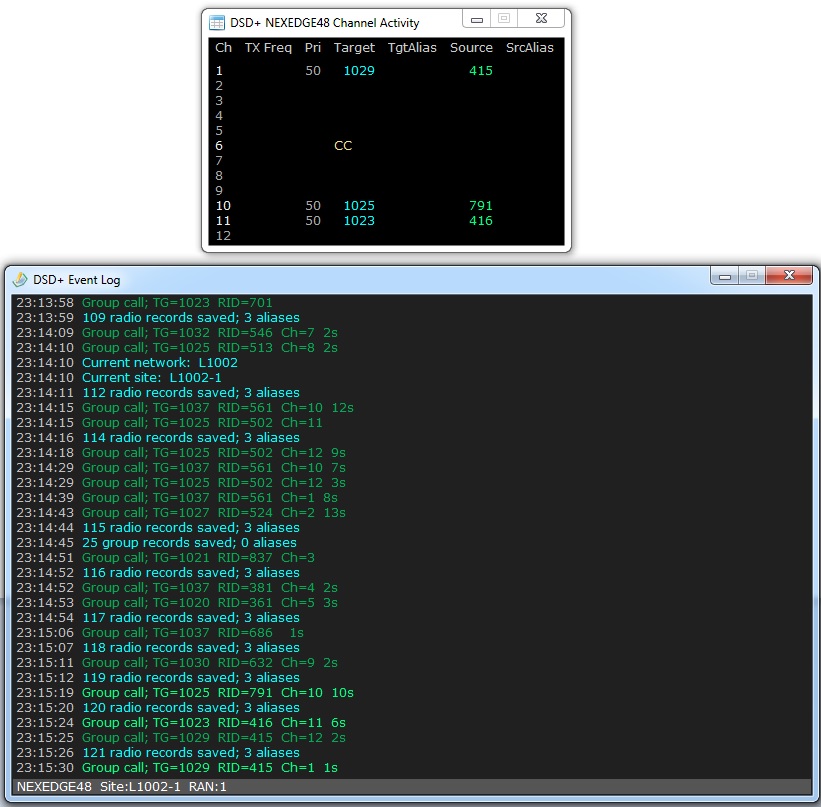The image size is (821, 807).
Task: Select the TG=1025 RID=791 Ch=10 10s entry
Action: pyautogui.click(x=185, y=693)
